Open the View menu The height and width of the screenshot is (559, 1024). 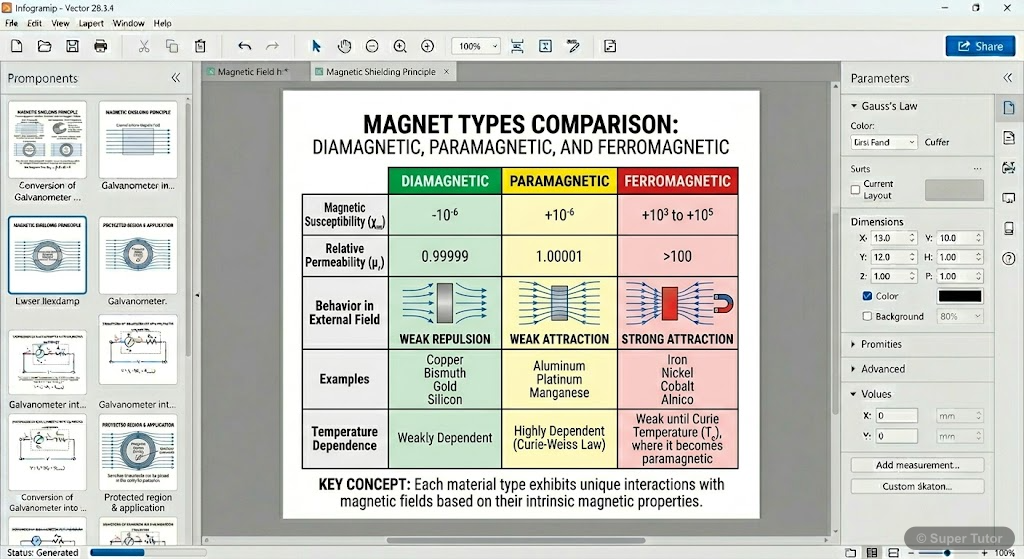point(60,23)
